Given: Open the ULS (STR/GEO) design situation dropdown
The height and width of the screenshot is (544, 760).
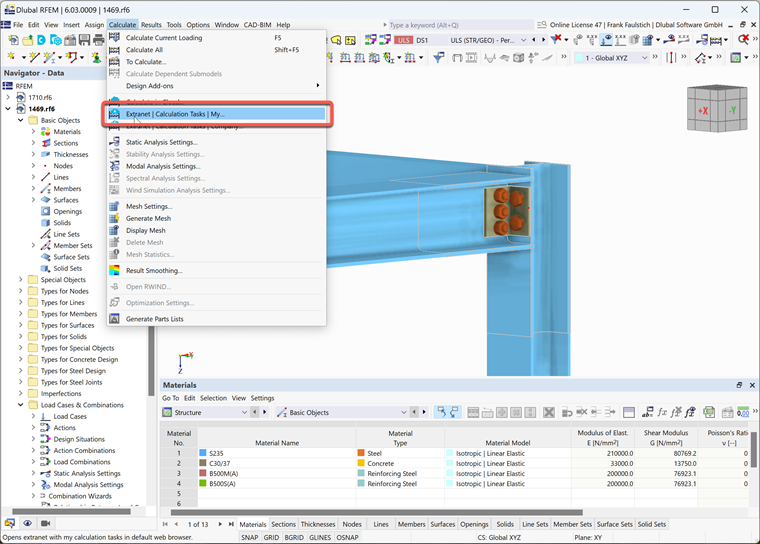Looking at the screenshot, I should pyautogui.click(x=523, y=40).
